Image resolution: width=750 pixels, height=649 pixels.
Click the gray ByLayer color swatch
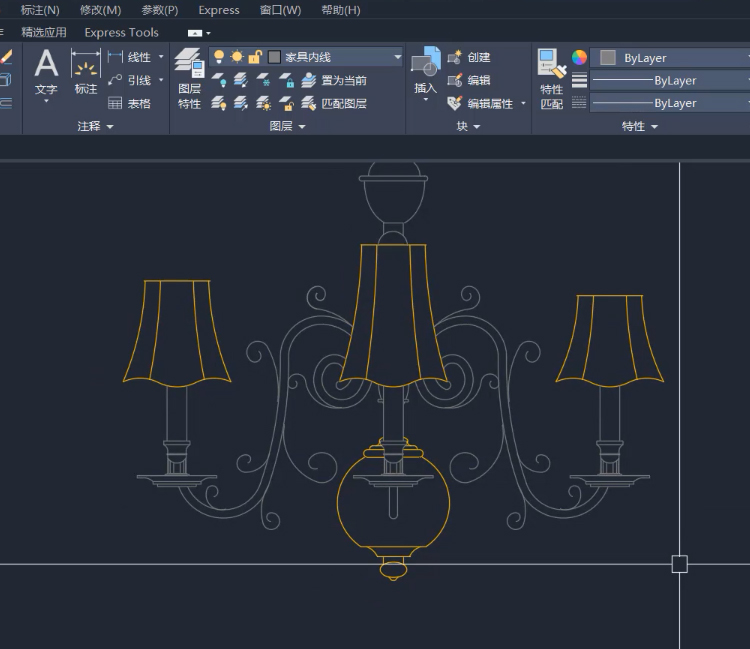[607, 57]
